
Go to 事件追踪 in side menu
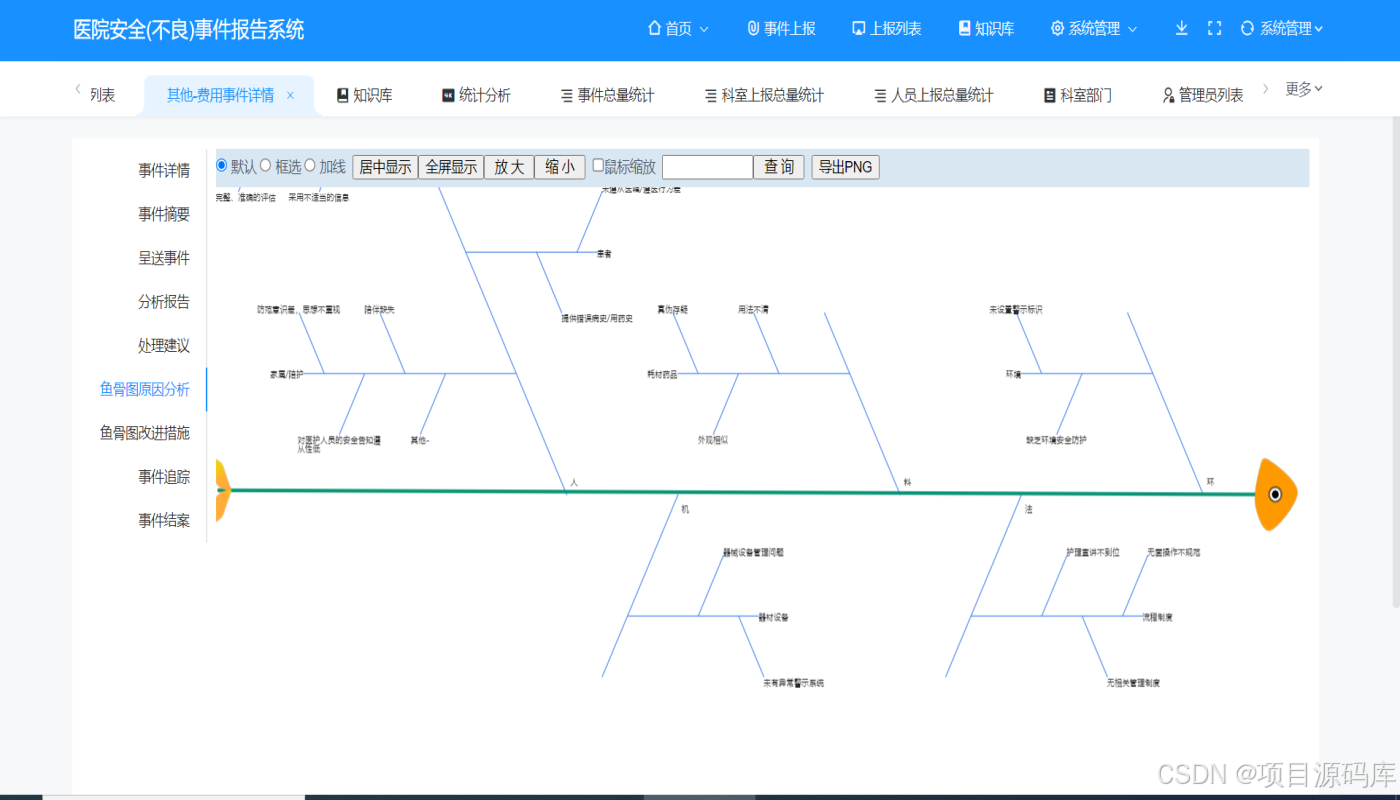164,477
